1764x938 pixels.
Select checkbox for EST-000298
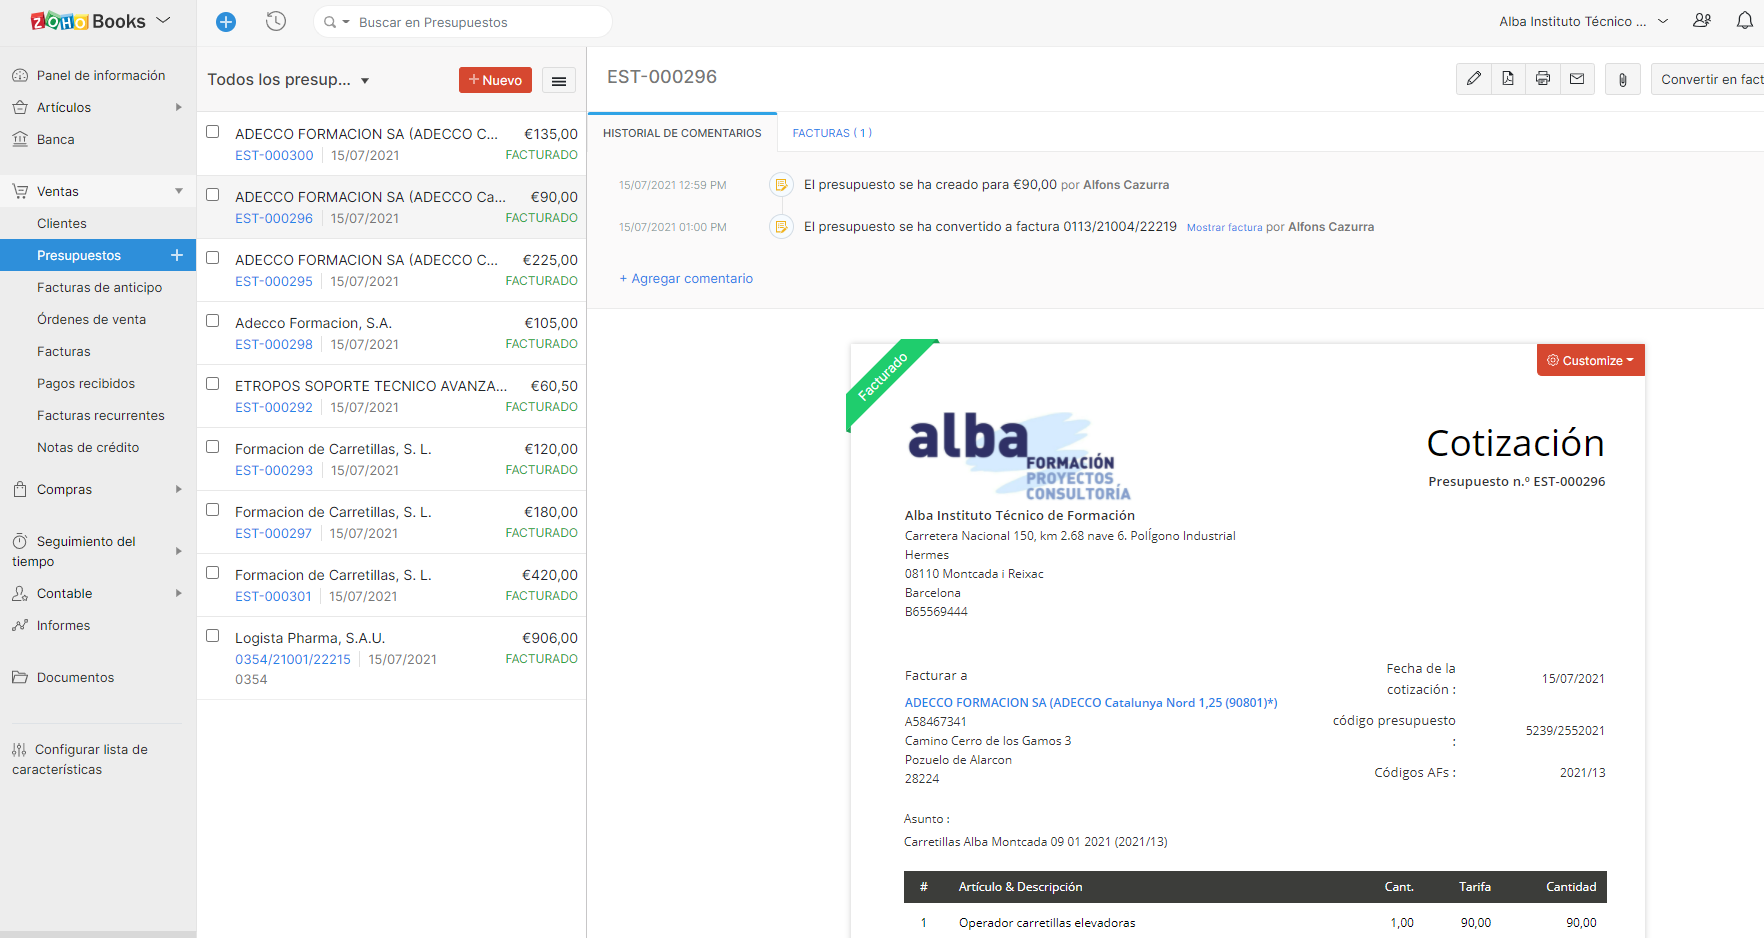click(x=212, y=321)
